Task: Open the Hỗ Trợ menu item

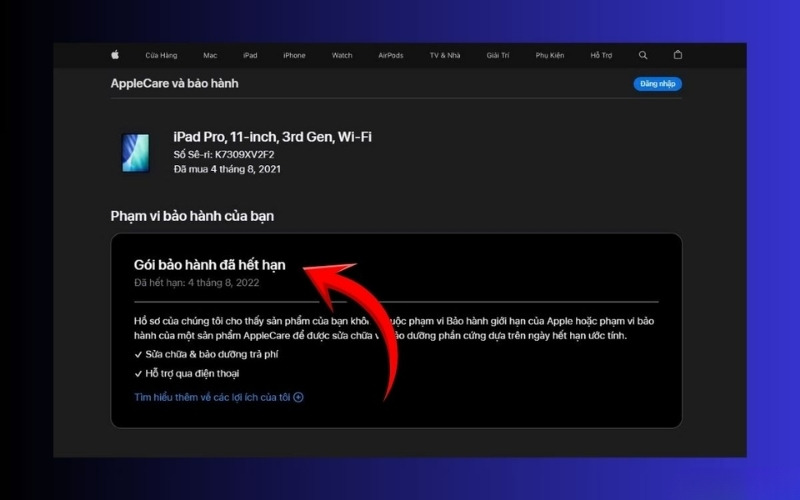Action: click(602, 55)
